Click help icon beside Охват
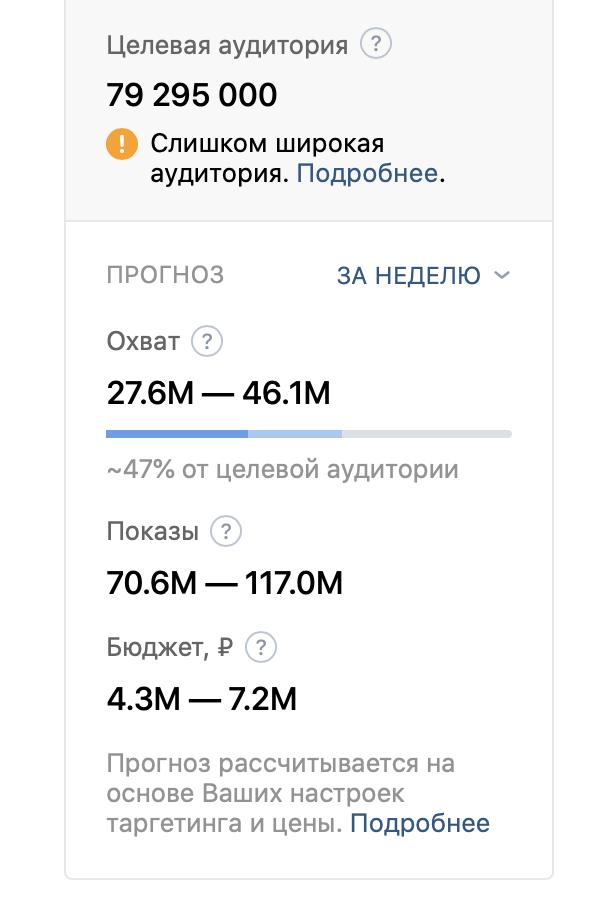 coord(207,342)
